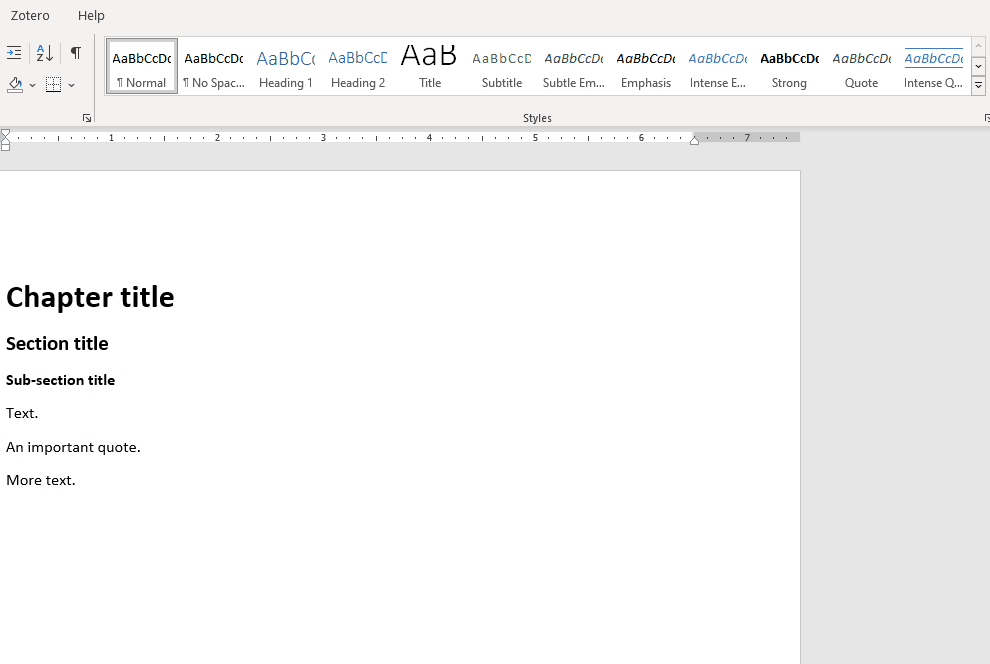The image size is (990, 664).
Task: Apply the Heading 2 style
Action: (358, 66)
